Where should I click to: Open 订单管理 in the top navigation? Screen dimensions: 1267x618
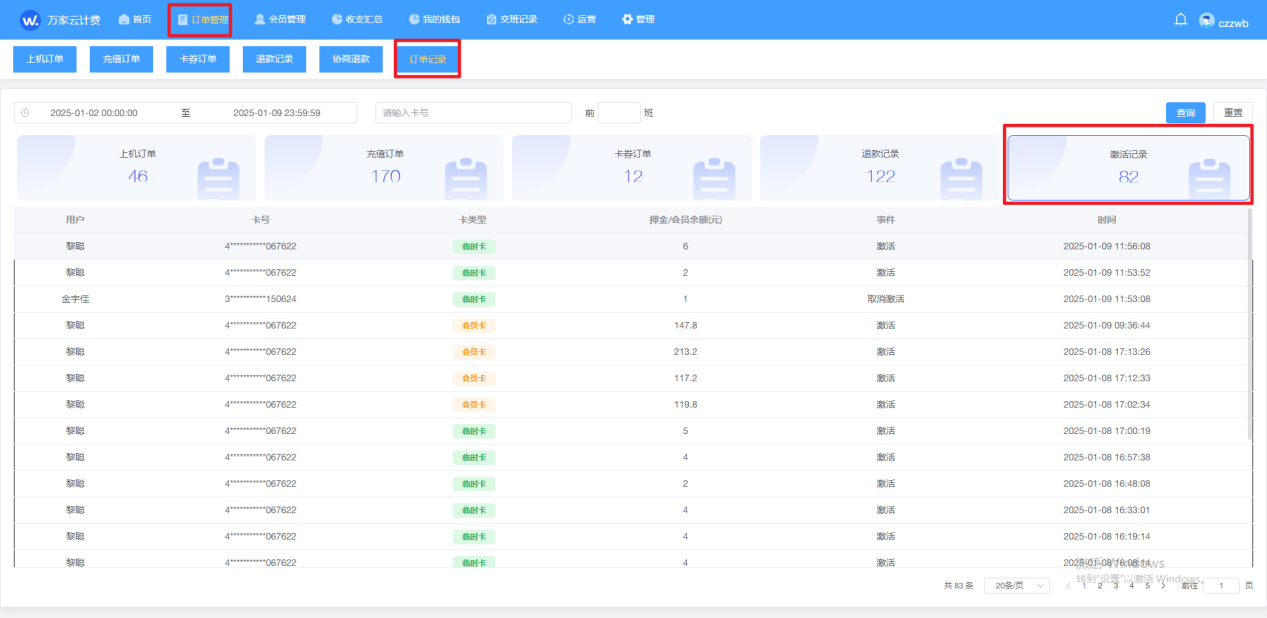(202, 19)
